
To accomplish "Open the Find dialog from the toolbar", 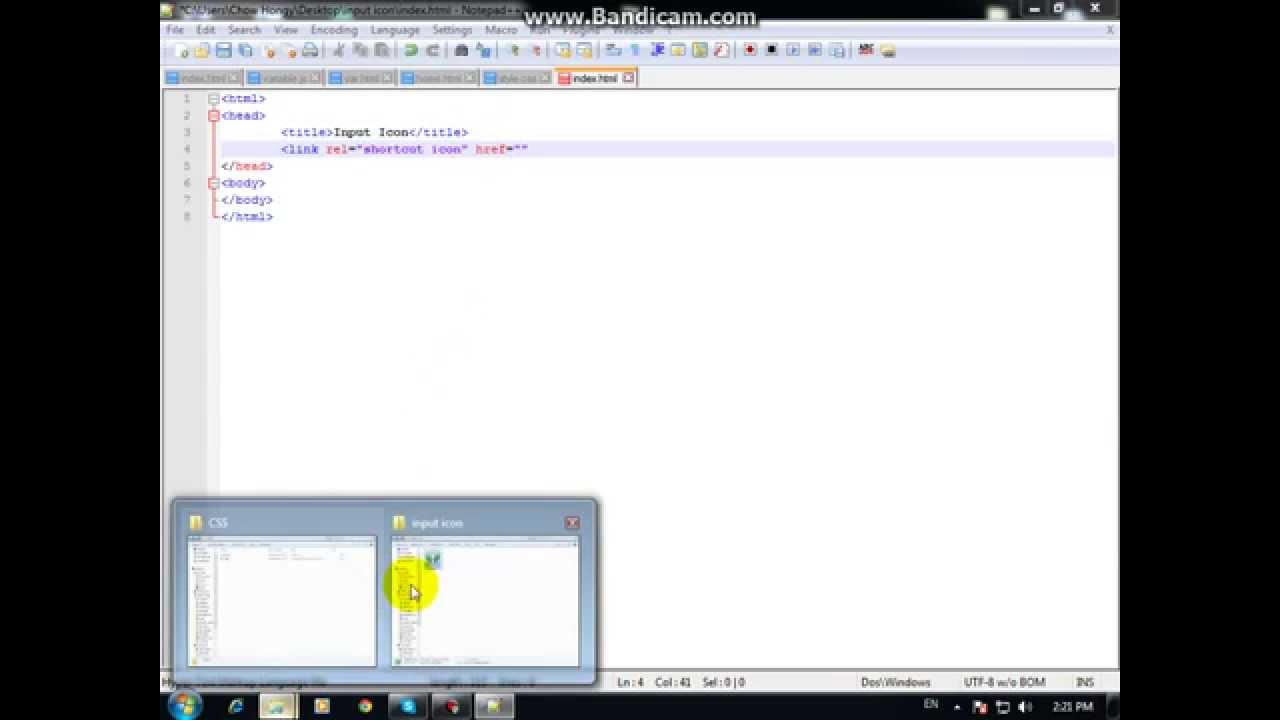I will 462,49.
